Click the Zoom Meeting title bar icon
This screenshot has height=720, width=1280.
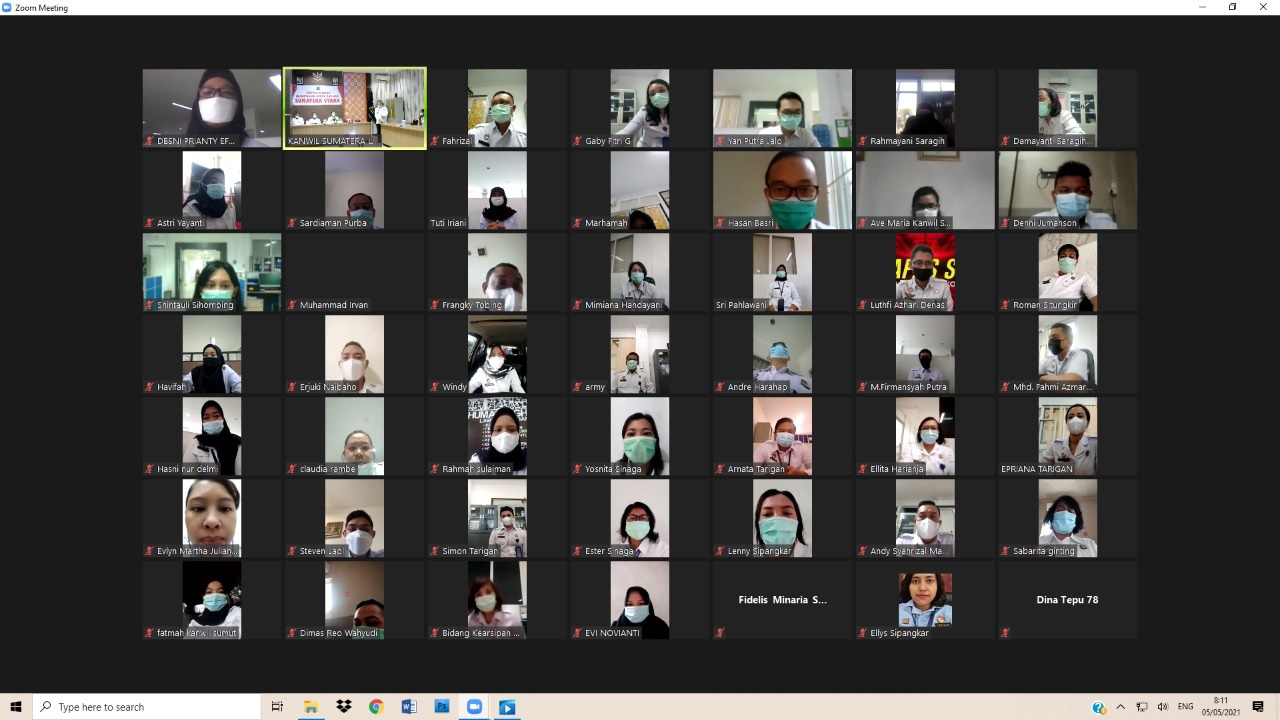tap(7, 7)
